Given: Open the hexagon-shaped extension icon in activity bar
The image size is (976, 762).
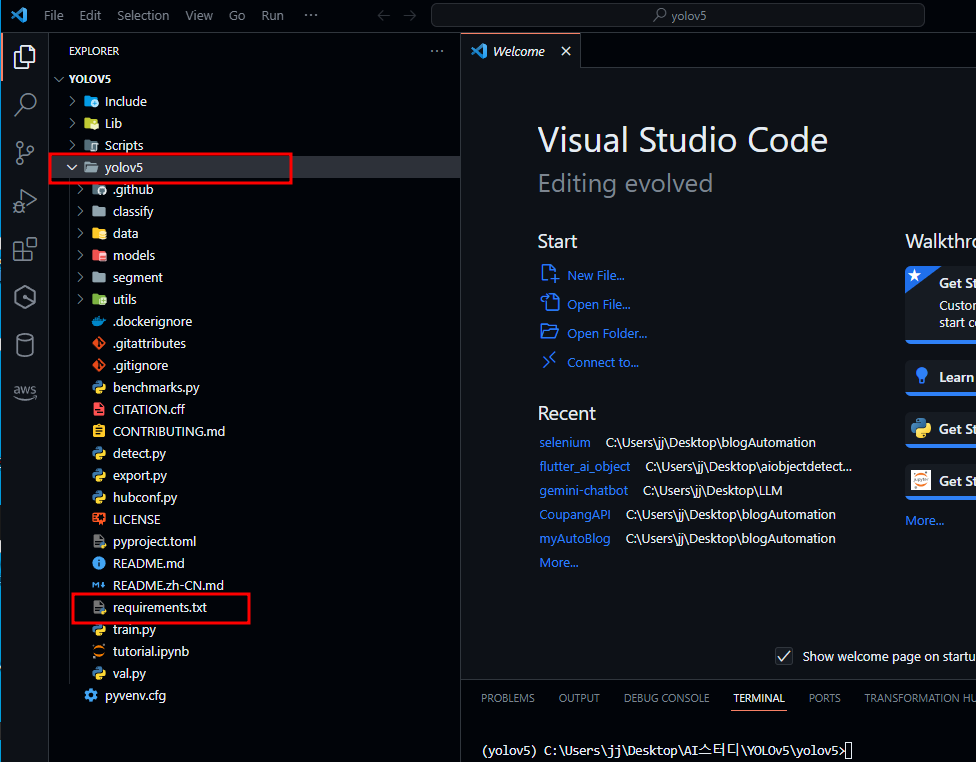Looking at the screenshot, I should 24,297.
